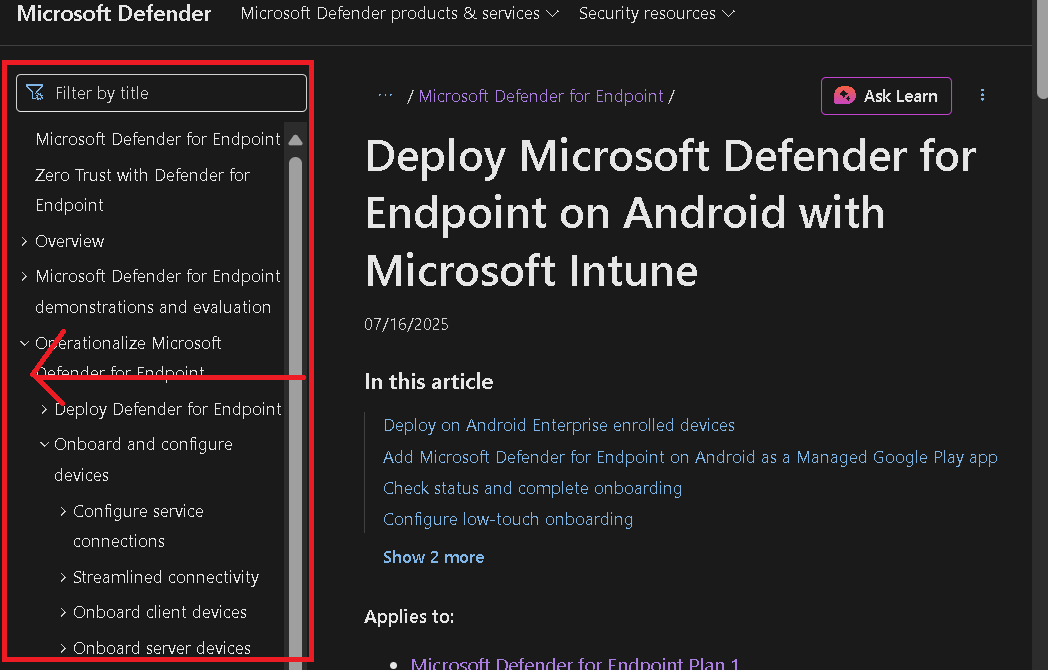Click the Ask Learn sparkle icon
This screenshot has width=1049, height=670.
[x=844, y=96]
